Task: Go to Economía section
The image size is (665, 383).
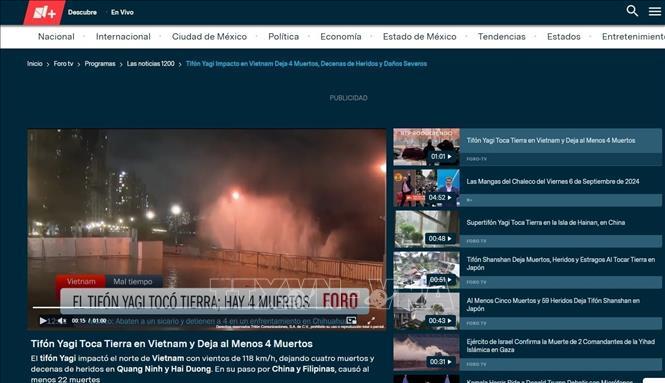Action: coord(341,37)
